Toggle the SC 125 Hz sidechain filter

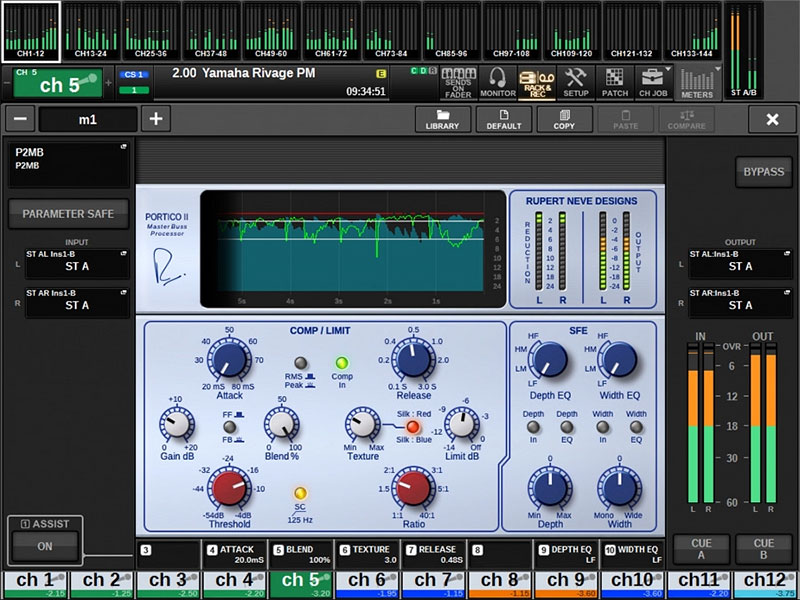coord(300,493)
